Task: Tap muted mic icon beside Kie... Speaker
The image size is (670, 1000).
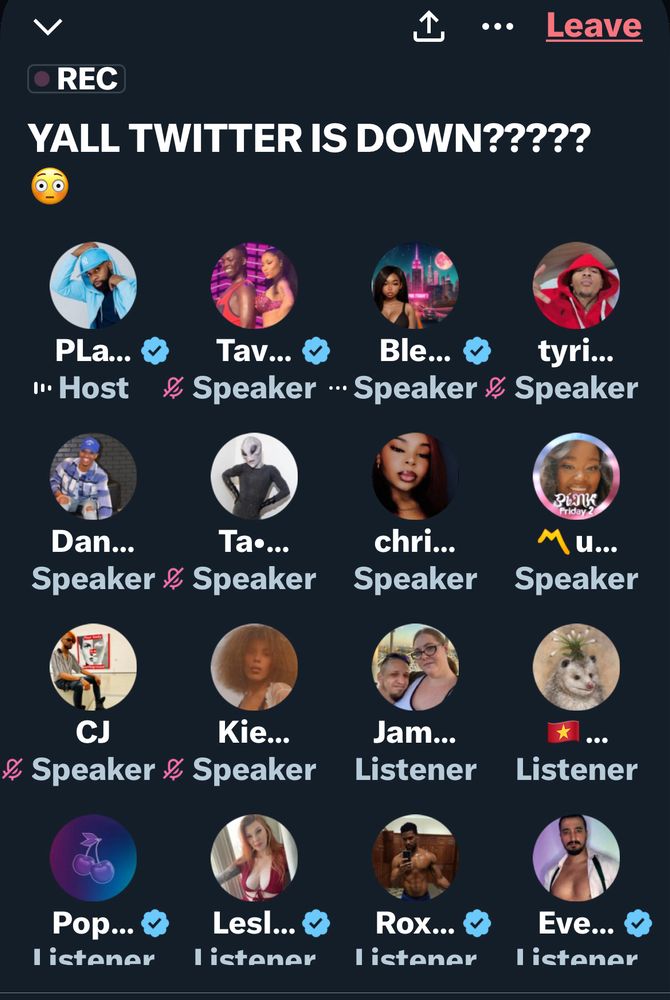Action: [173, 770]
